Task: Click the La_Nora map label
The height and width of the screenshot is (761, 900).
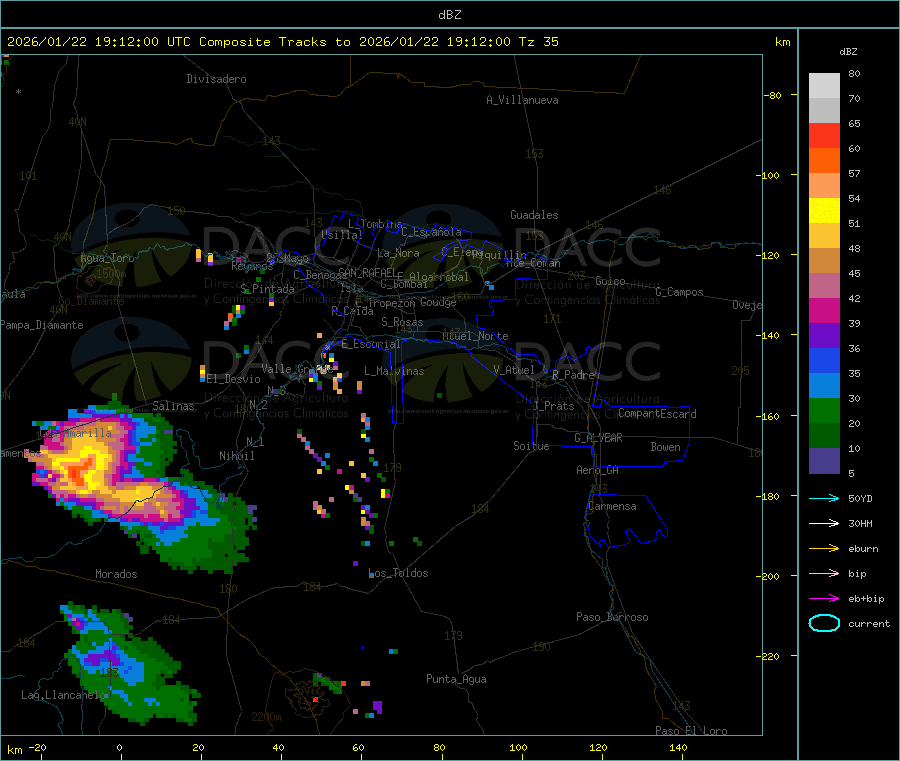Action: point(398,253)
